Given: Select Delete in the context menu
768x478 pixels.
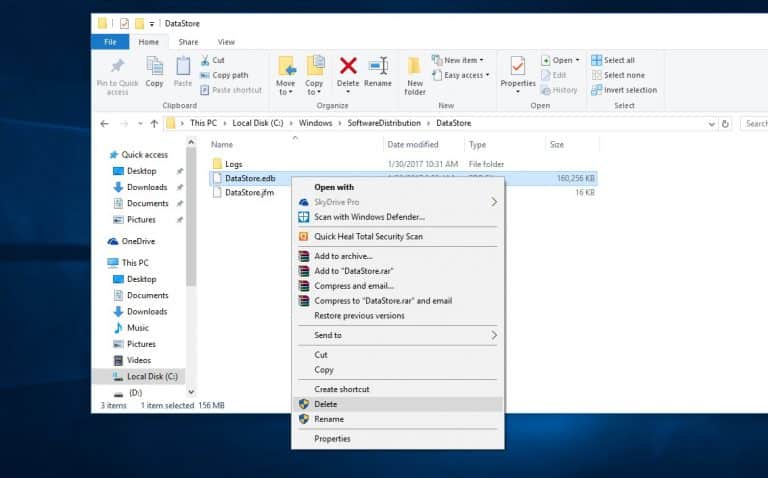Looking at the screenshot, I should click(326, 404).
